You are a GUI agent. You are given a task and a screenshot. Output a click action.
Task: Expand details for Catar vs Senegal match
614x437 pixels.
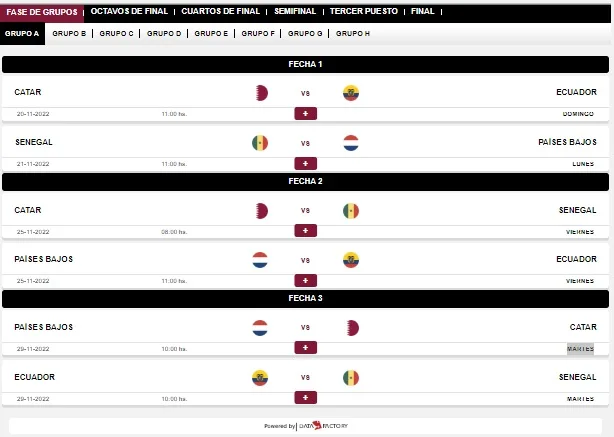pos(305,231)
